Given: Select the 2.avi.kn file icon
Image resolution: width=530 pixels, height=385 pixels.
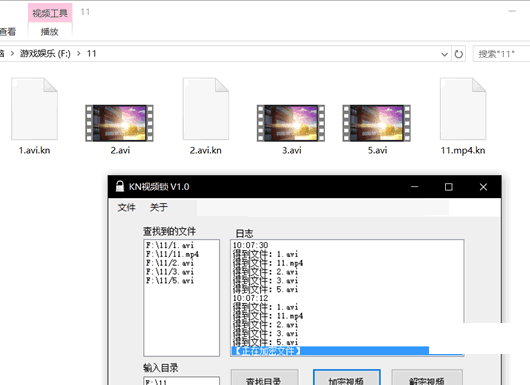Looking at the screenshot, I should [x=206, y=109].
